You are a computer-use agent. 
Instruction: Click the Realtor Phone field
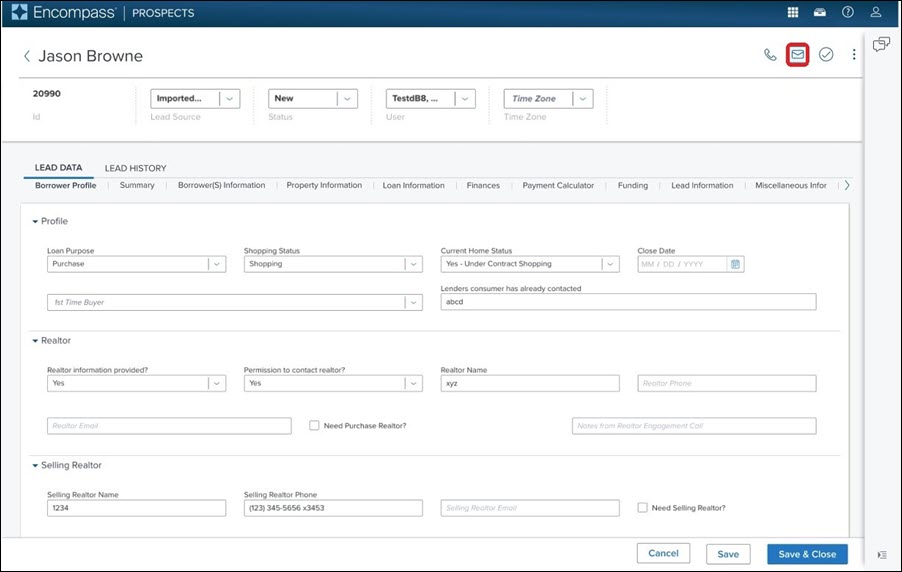click(x=727, y=383)
